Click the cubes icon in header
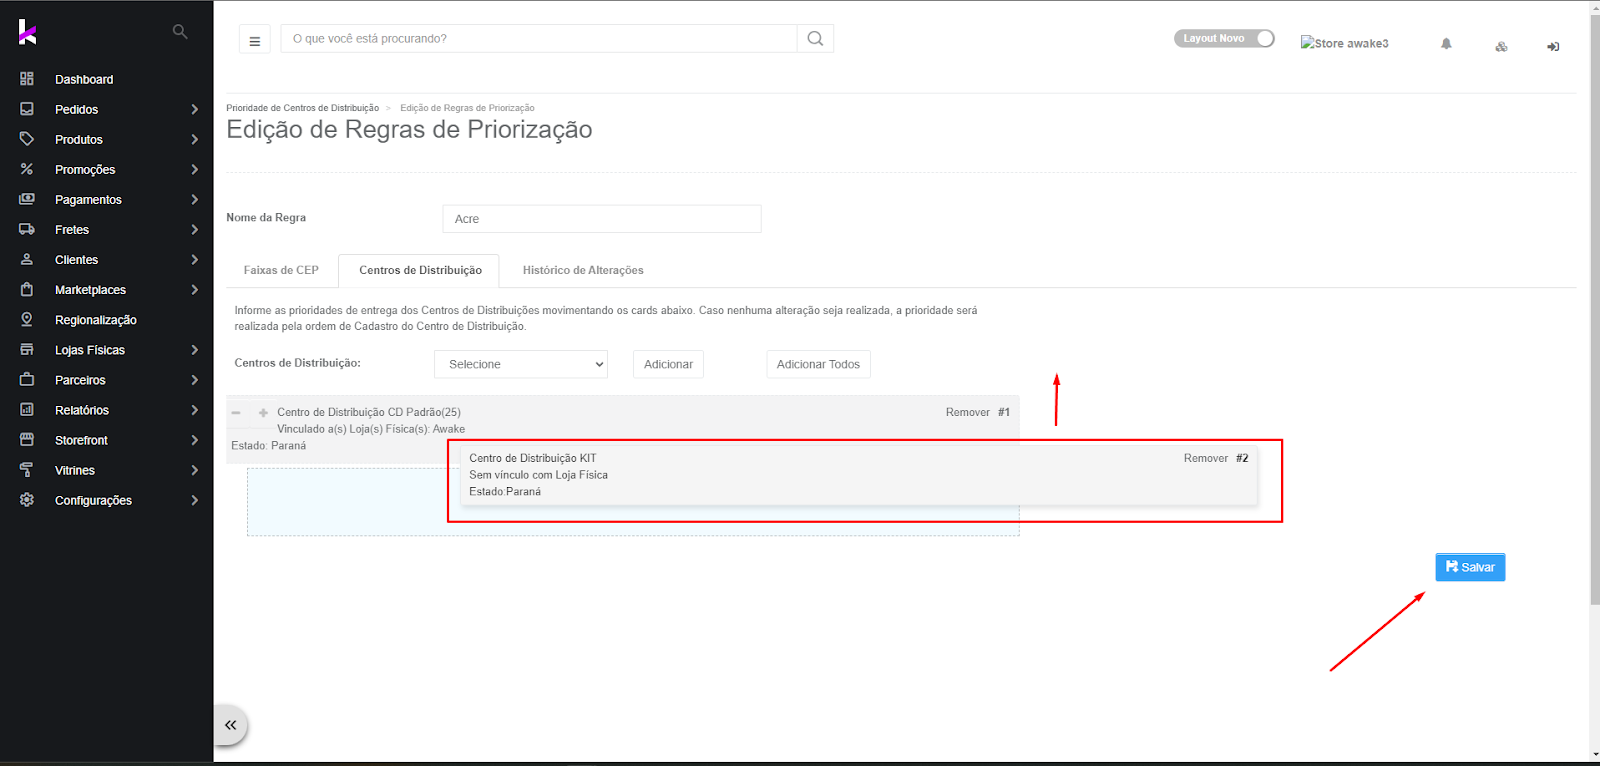 click(1501, 46)
